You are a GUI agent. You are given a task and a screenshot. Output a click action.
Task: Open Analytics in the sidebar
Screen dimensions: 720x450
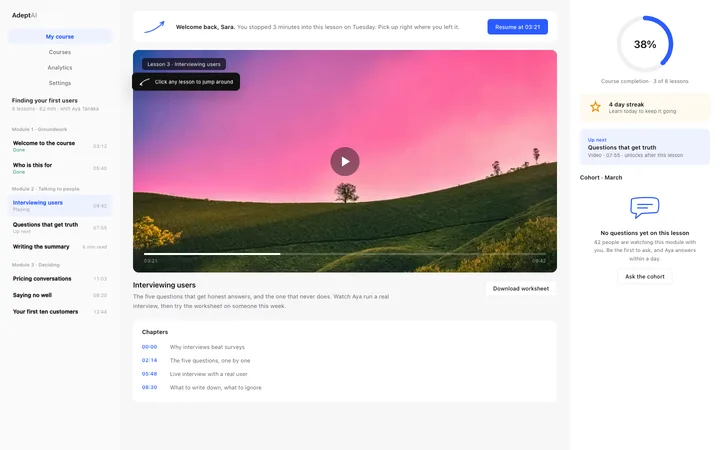click(x=60, y=68)
